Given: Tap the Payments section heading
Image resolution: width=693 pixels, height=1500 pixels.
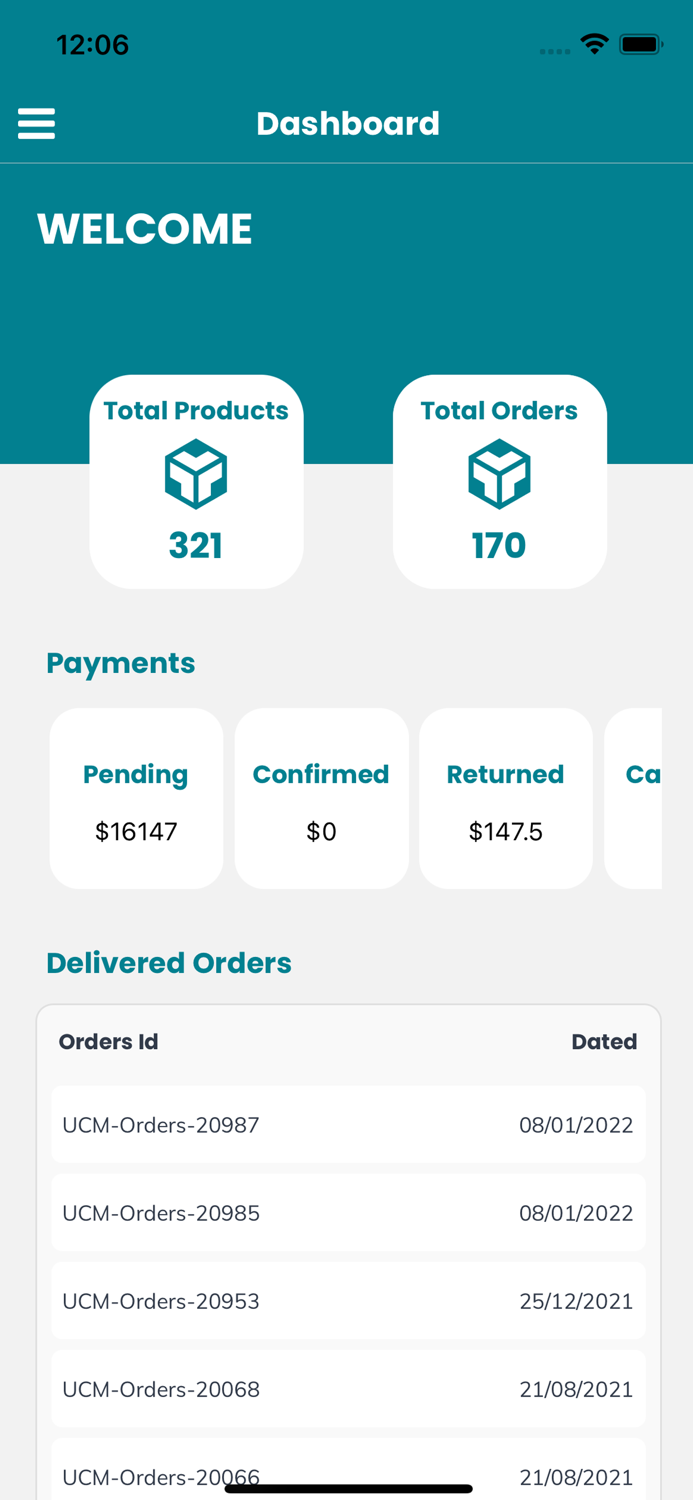Looking at the screenshot, I should tap(121, 663).
